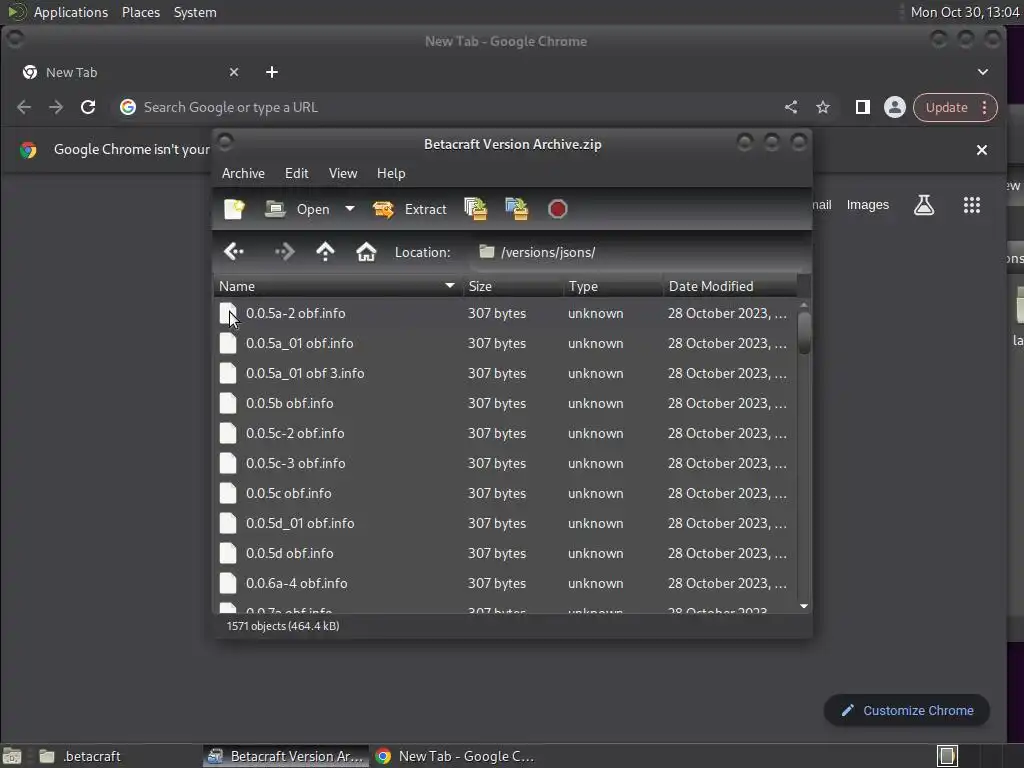Select file 0.0.5c-2 obf.info
This screenshot has height=768, width=1024.
click(505, 434)
